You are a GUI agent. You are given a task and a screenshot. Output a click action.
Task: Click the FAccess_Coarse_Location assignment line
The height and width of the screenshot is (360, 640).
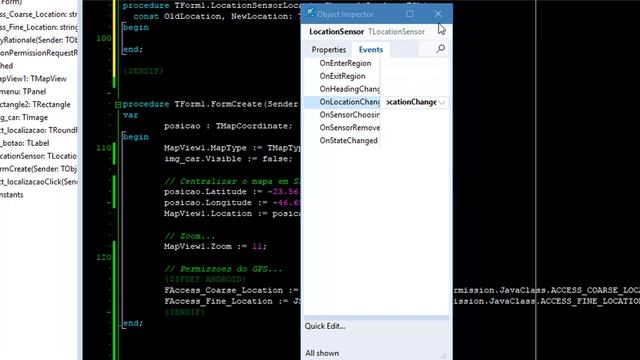(x=231, y=291)
